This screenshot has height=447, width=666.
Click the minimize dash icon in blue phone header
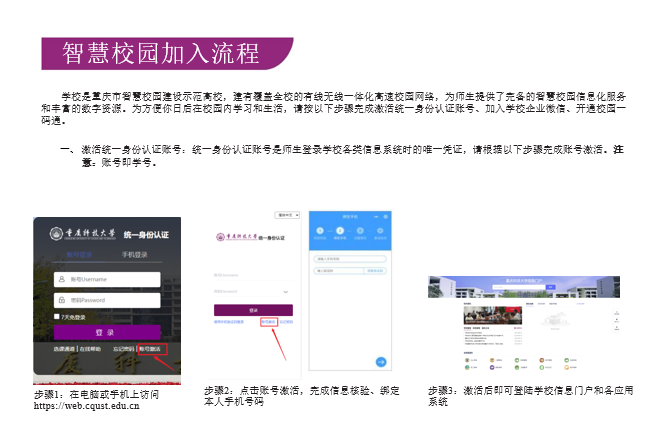click(376, 217)
